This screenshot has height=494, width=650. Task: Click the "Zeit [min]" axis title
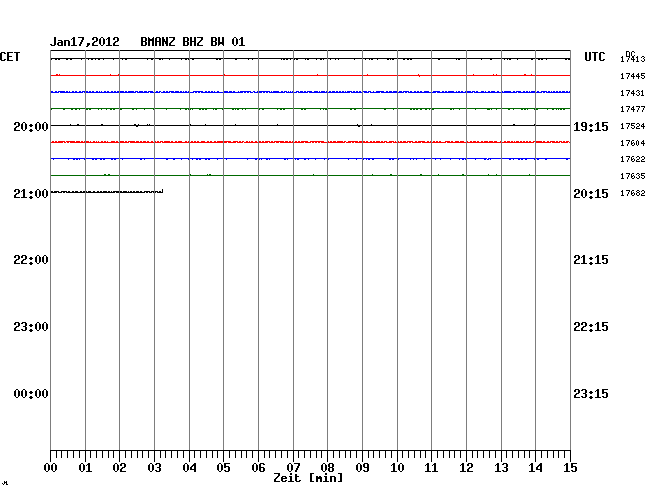click(x=308, y=478)
